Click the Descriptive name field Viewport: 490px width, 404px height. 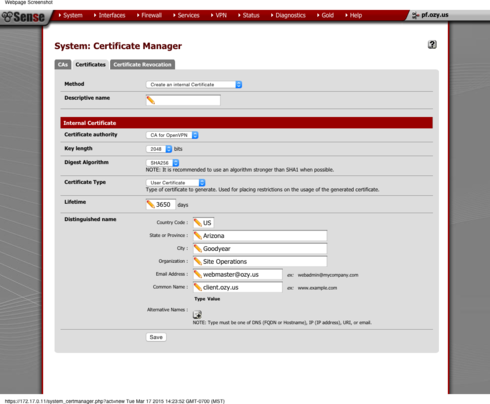[x=183, y=100]
